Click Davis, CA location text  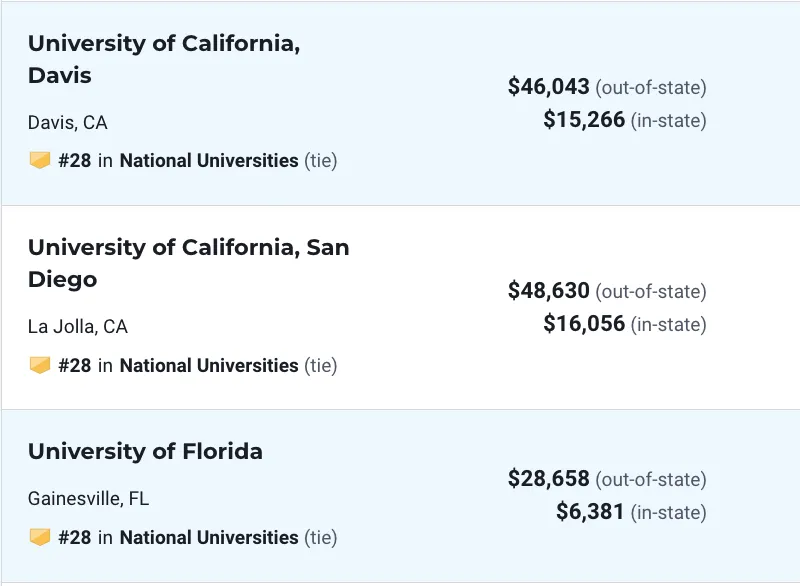[x=67, y=122]
